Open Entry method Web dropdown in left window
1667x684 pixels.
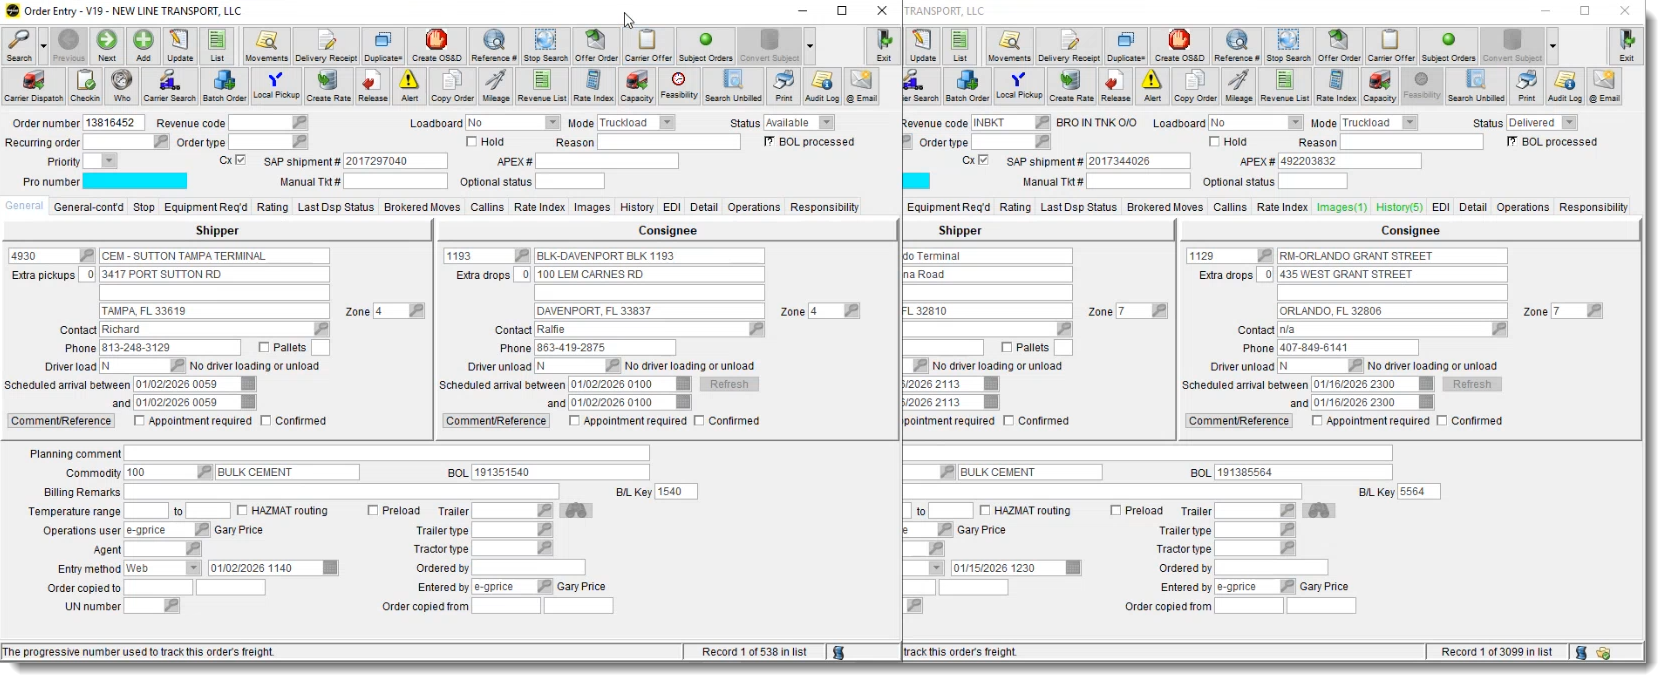coord(193,568)
